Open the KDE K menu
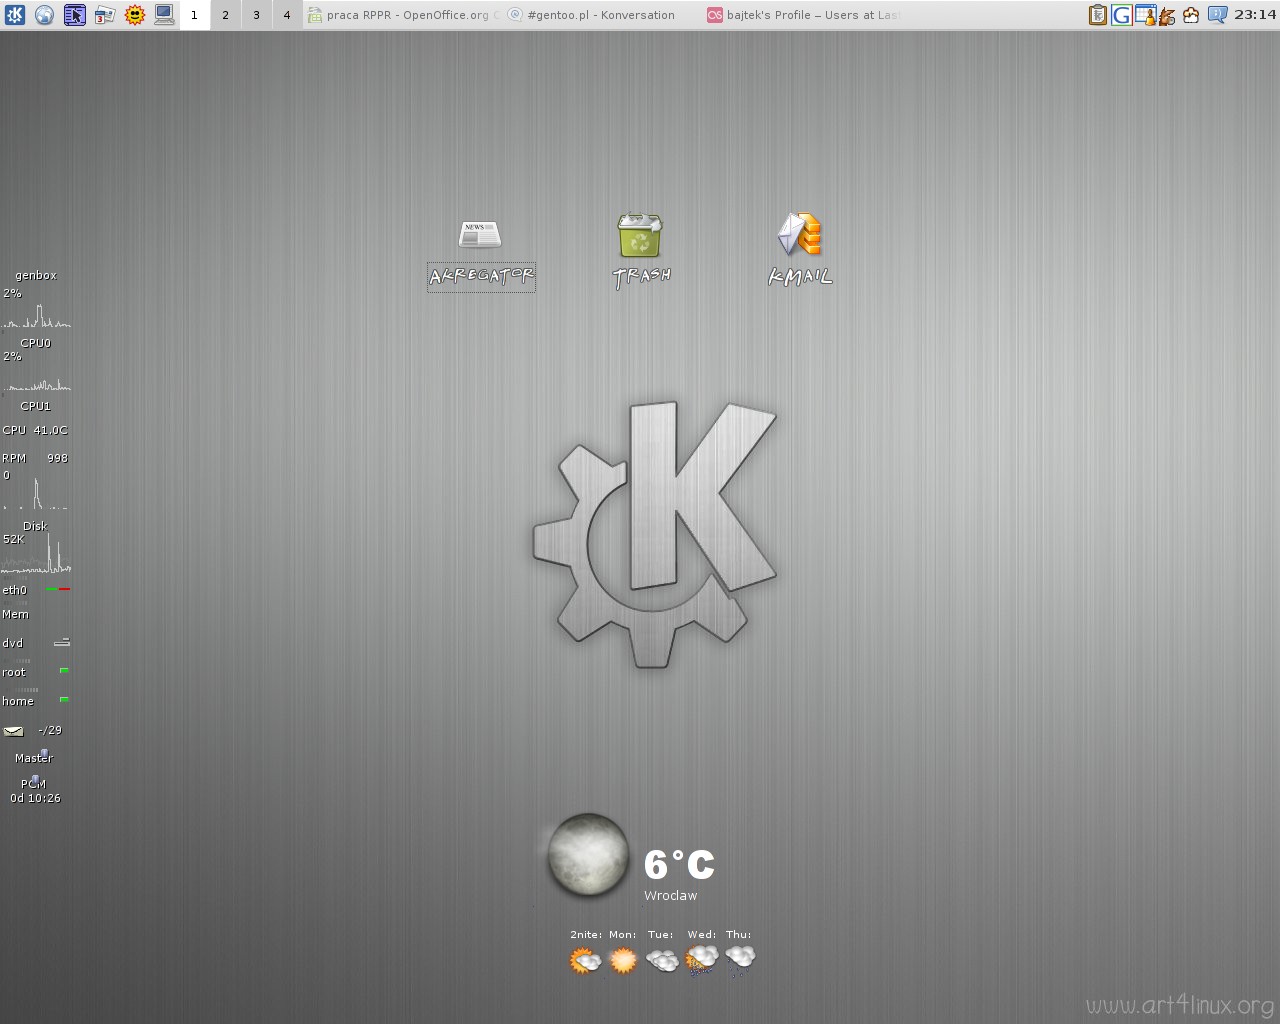 14,15
